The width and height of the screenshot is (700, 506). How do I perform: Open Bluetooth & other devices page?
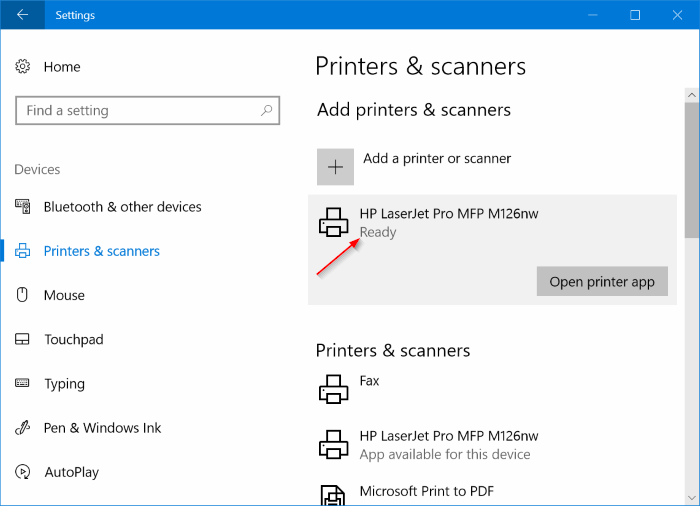[x=122, y=207]
